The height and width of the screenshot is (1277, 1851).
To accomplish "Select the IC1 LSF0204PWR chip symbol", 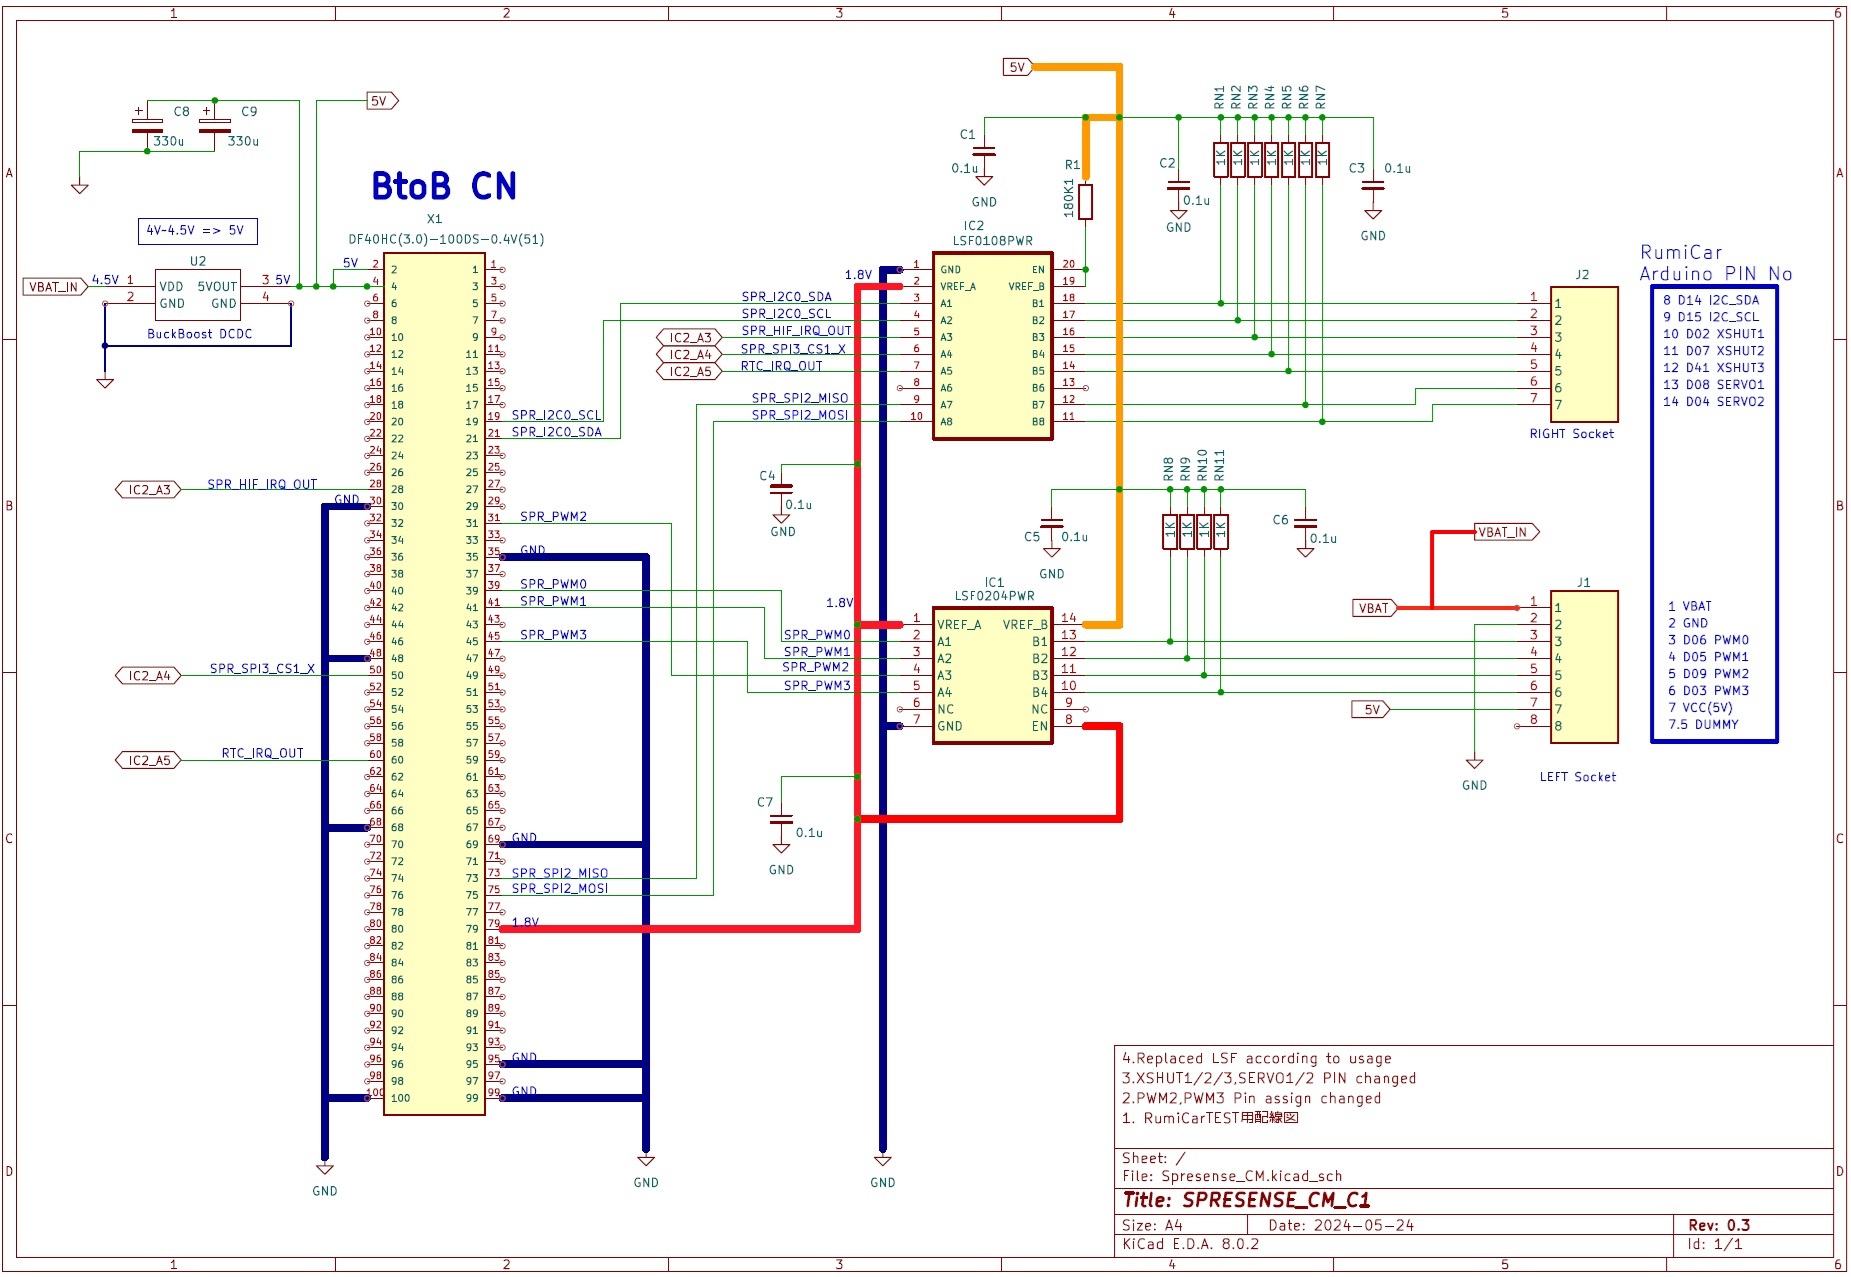I will 992,675.
